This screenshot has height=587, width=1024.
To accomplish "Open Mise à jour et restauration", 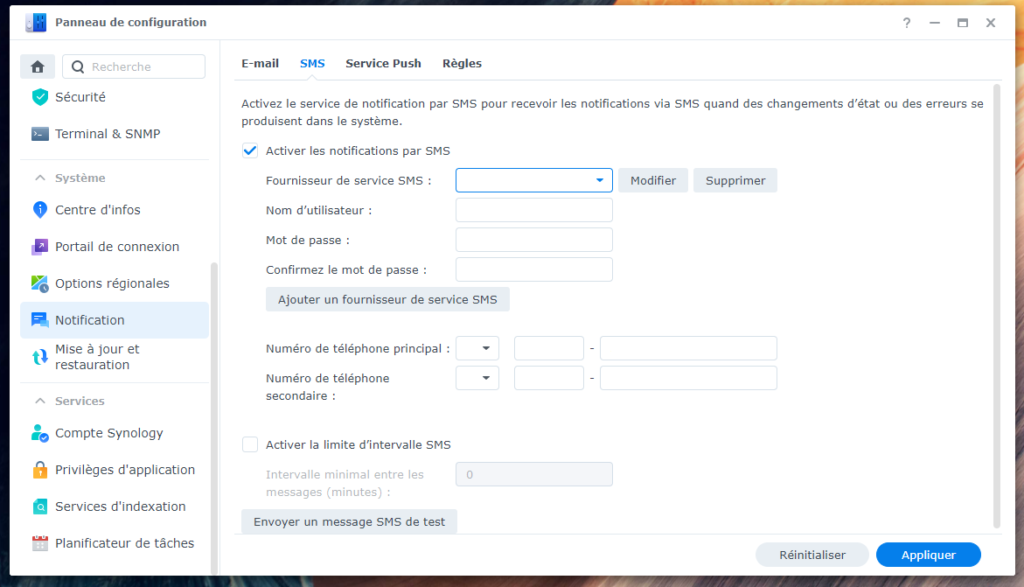I will [97, 357].
